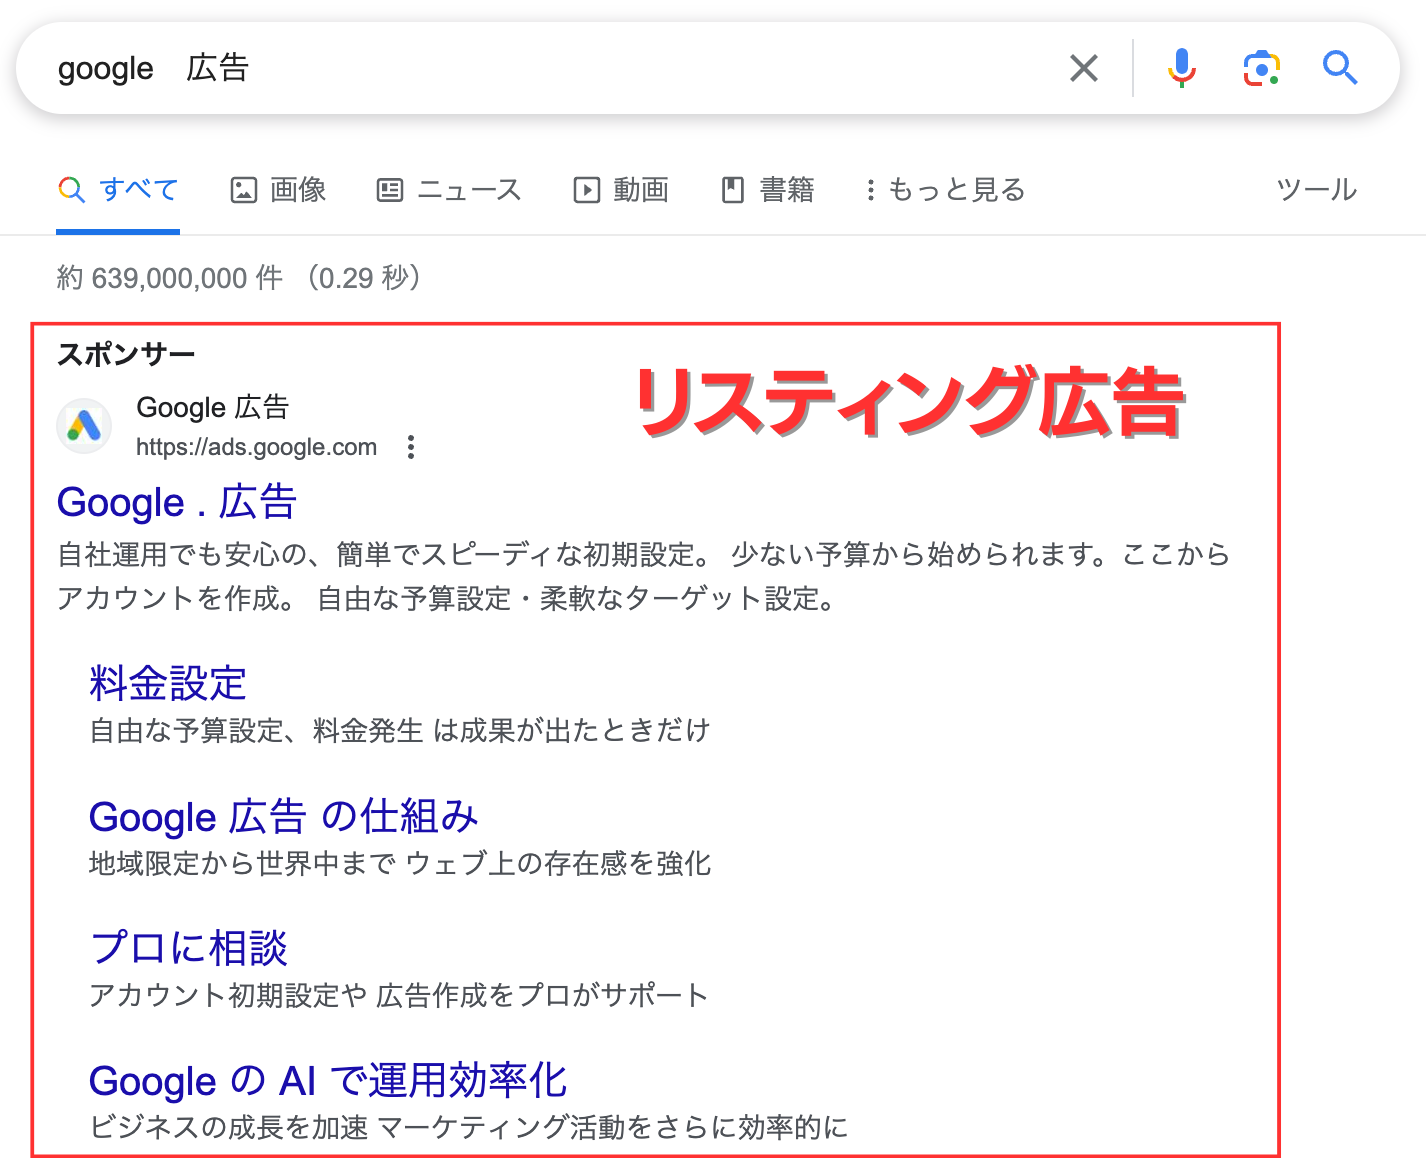Open the three-dot menu beside ads.google.com
Viewport: 1426px width, 1158px height.
[x=410, y=447]
